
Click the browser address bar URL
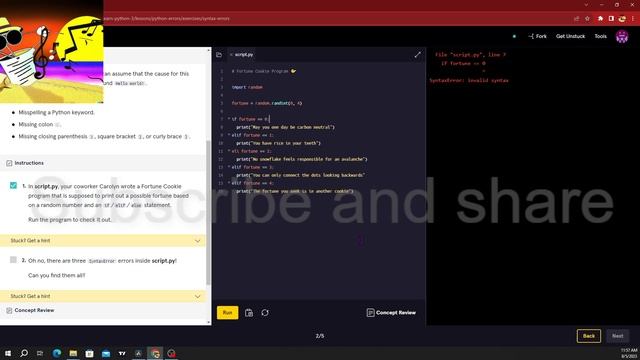pyautogui.click(x=167, y=18)
